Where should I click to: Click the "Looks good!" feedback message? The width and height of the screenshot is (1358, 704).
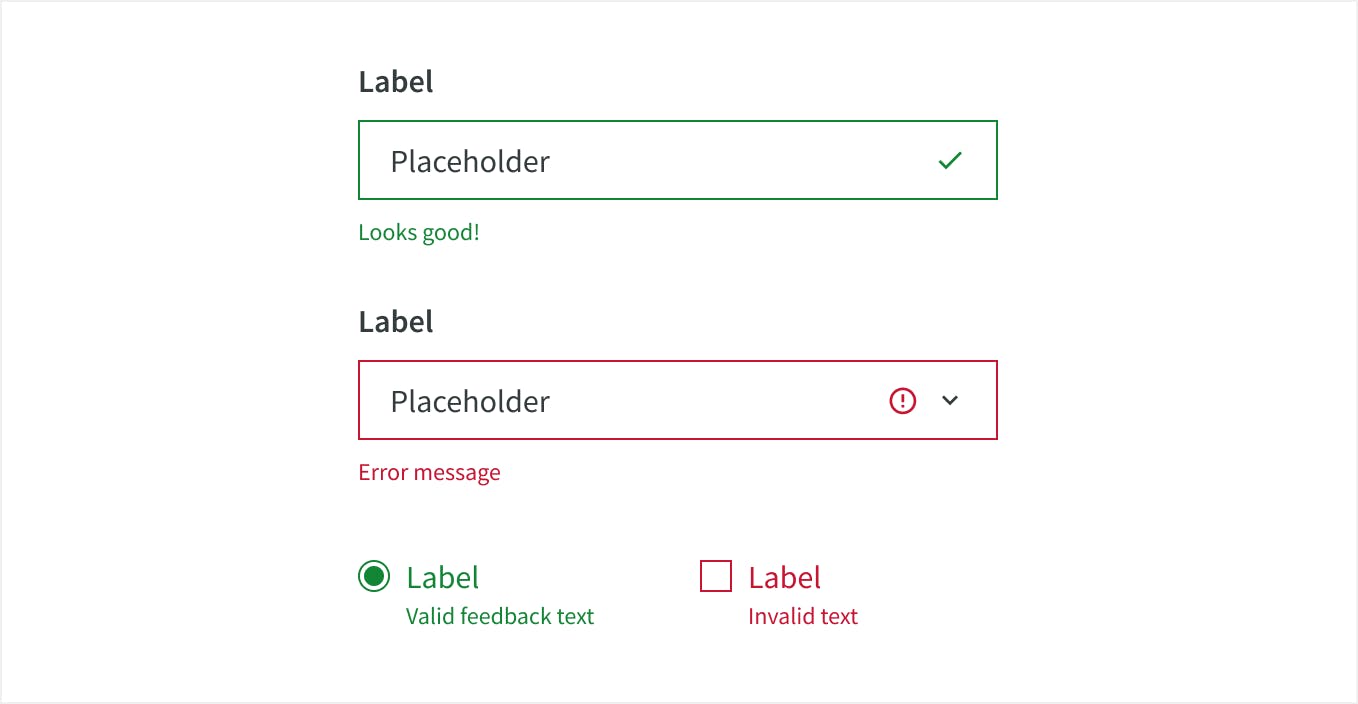pos(419,233)
